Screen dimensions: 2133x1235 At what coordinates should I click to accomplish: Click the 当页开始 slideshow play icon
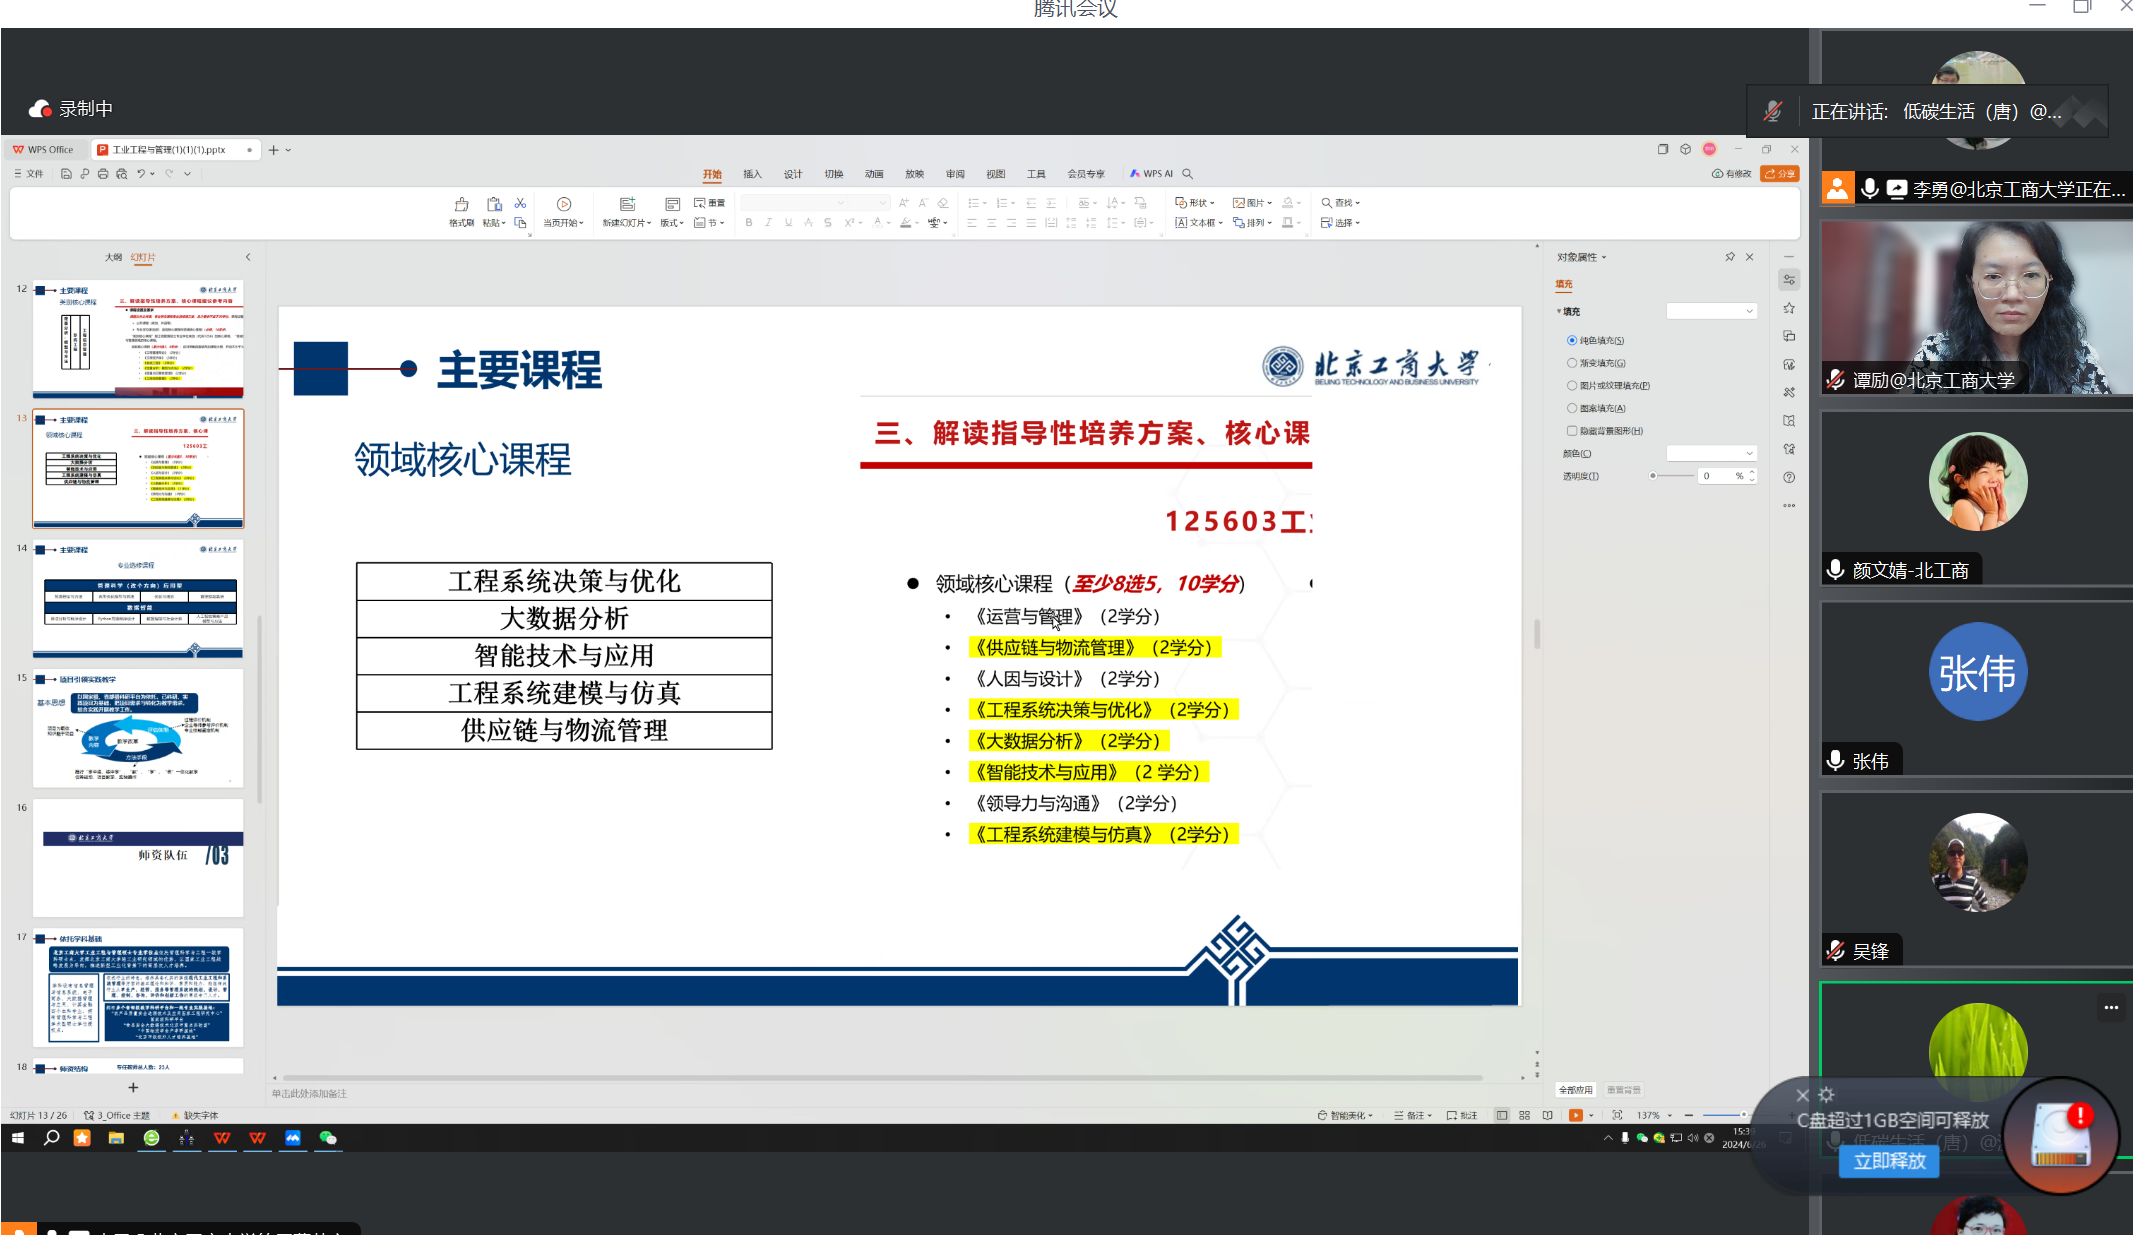tap(564, 204)
